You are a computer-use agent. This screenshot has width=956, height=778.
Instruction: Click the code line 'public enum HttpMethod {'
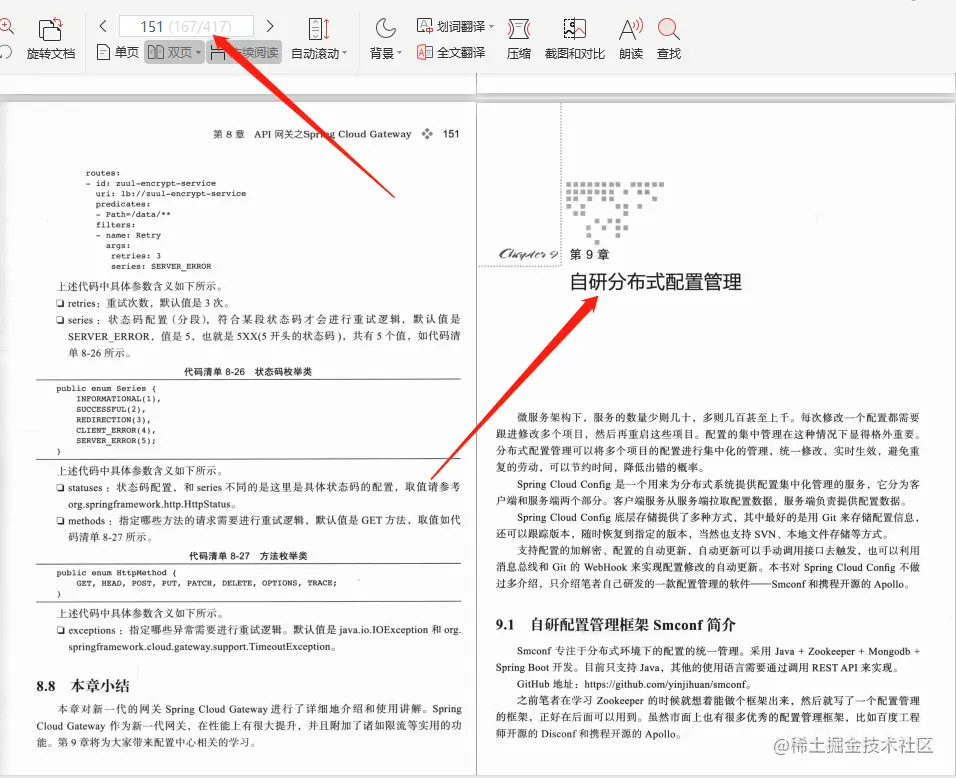tap(116, 573)
